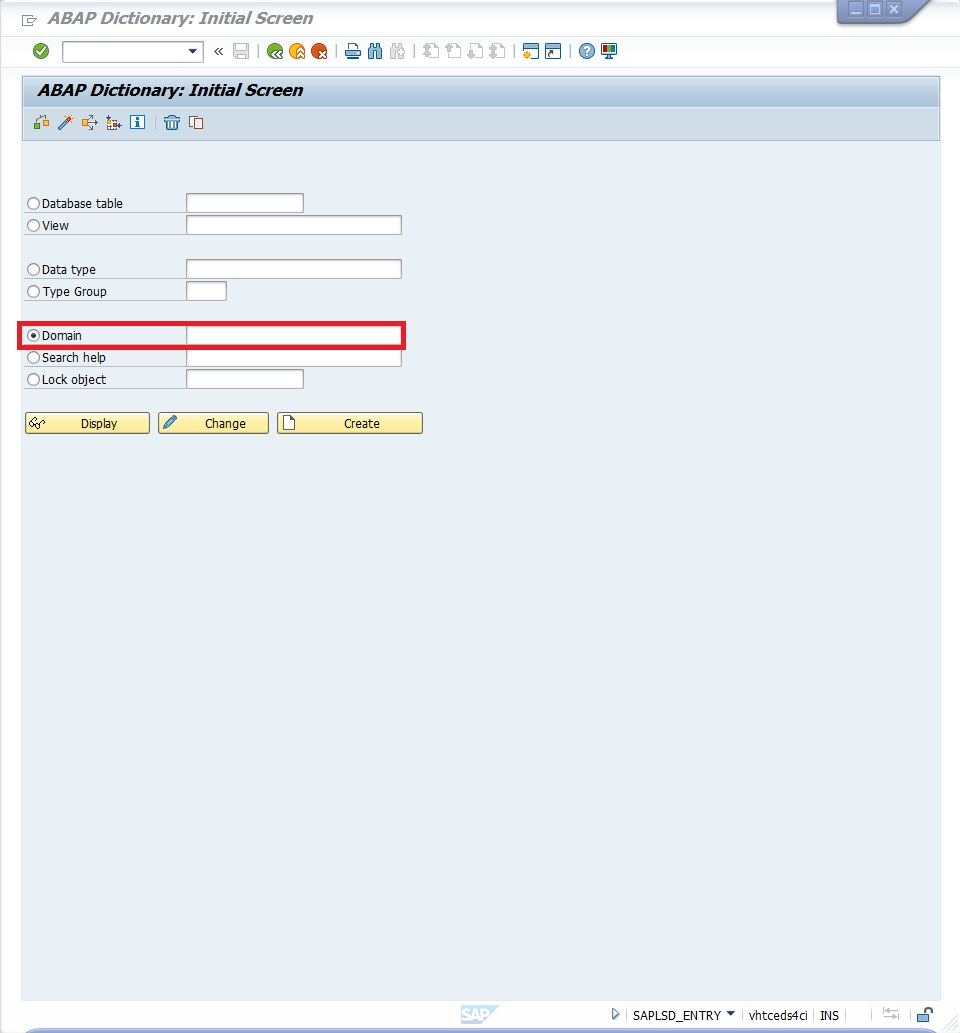Click the Copy icon beside trash can
Viewport: 960px width, 1033px height.
[196, 123]
